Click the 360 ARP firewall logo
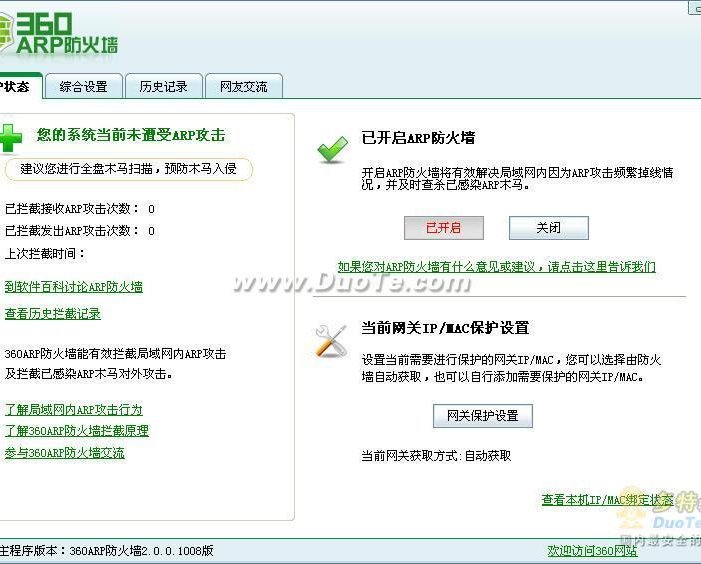This screenshot has width=701, height=564. 59,34
